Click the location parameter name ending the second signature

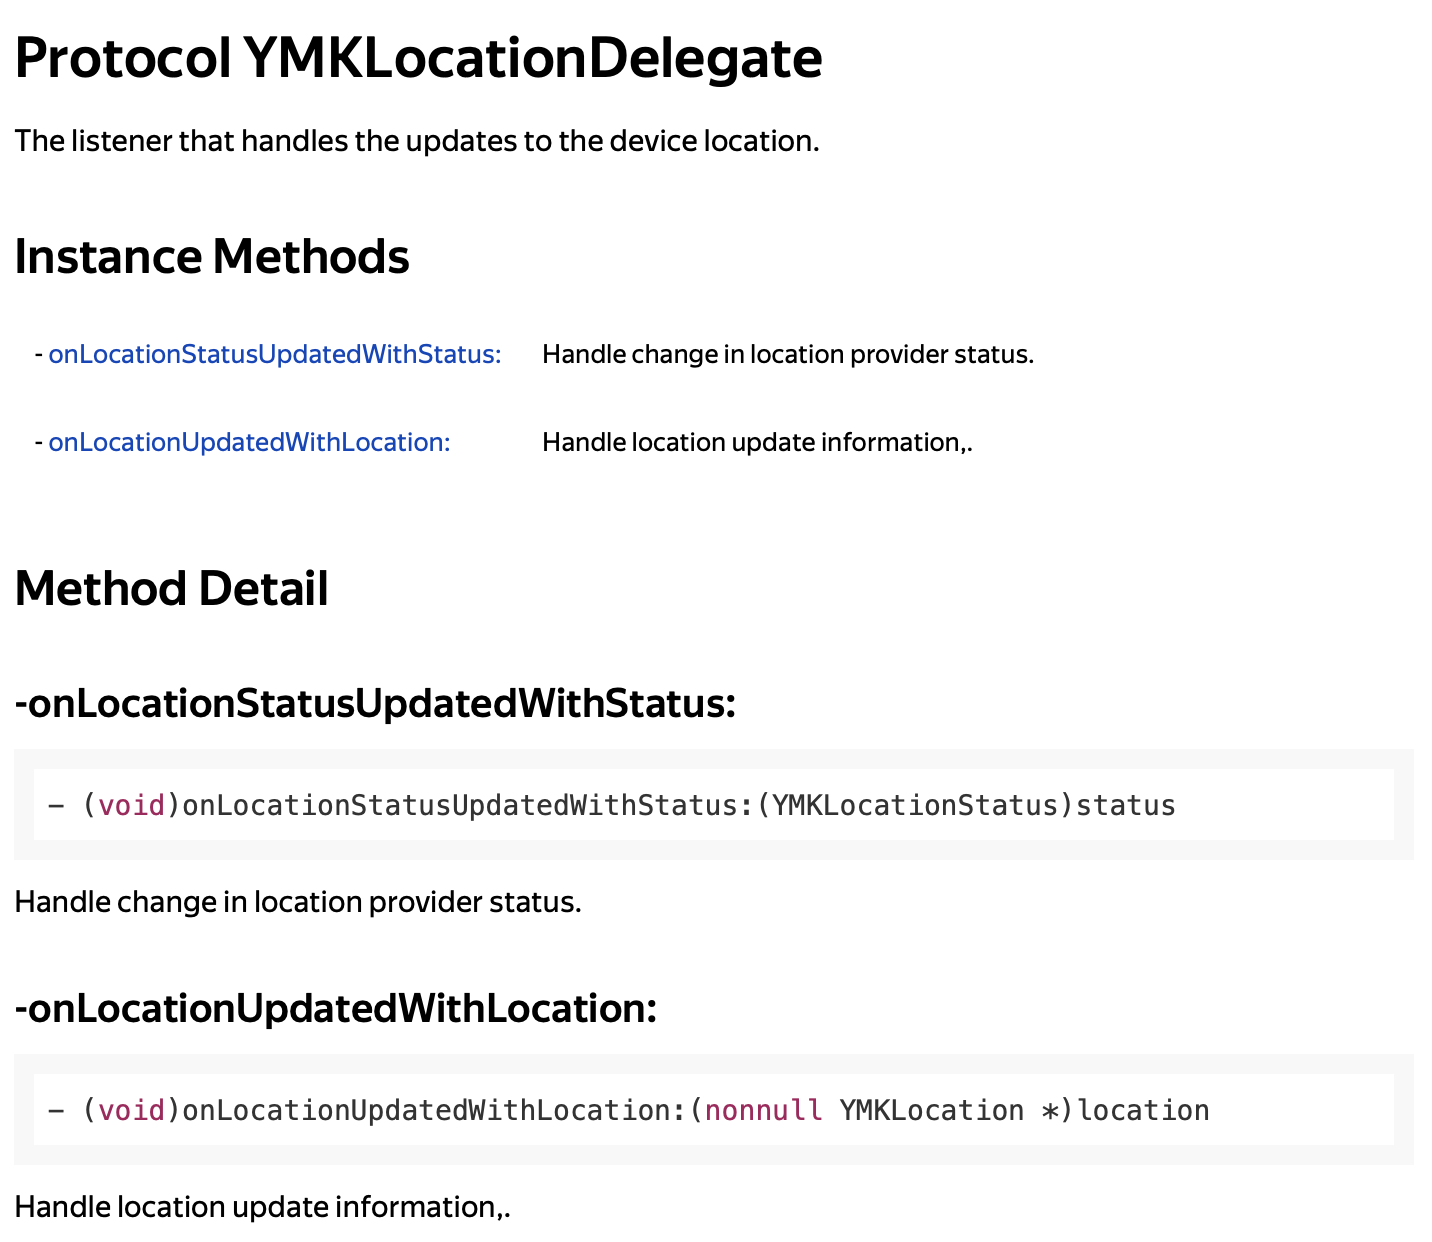coord(1143,1110)
